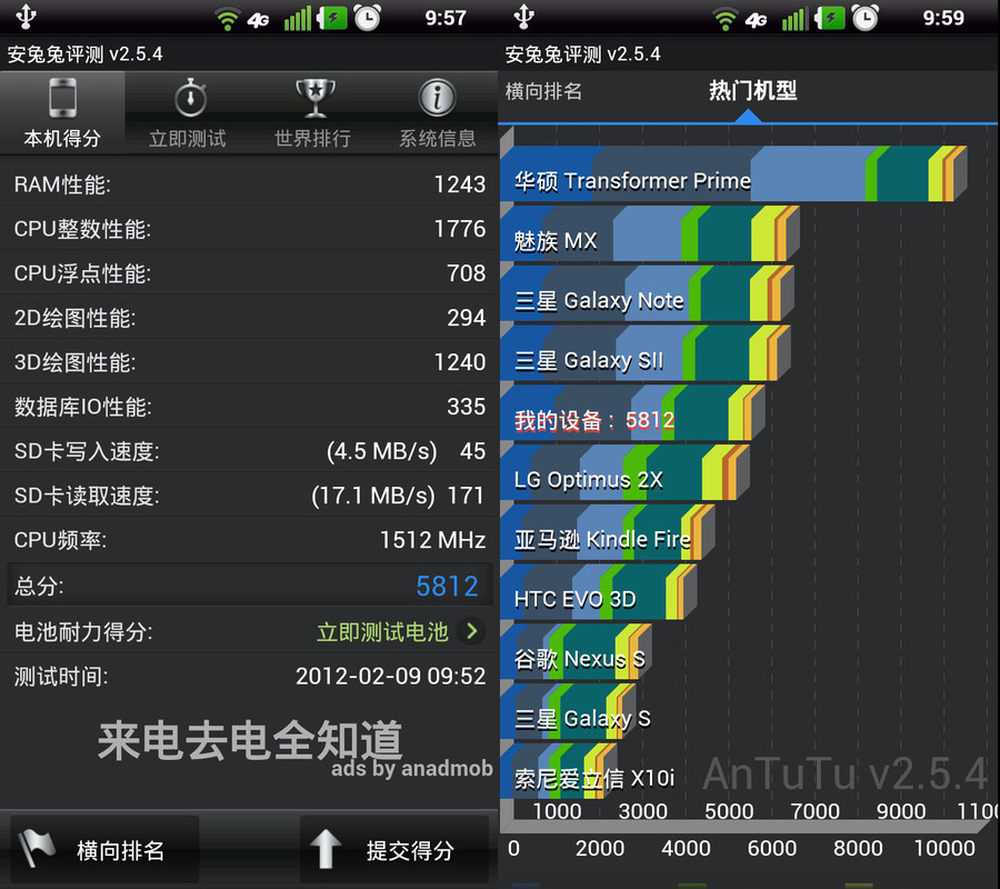Screen dimensions: 1000x889
Task: Tap the 9:59 clock in right status bar
Action: 944,18
